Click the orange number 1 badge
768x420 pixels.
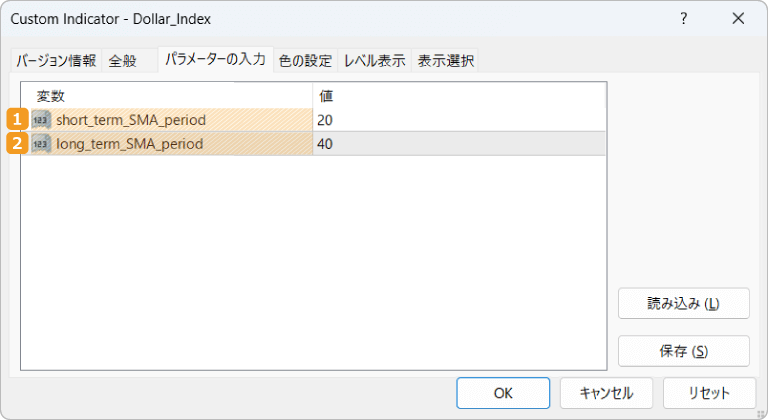click(17, 120)
